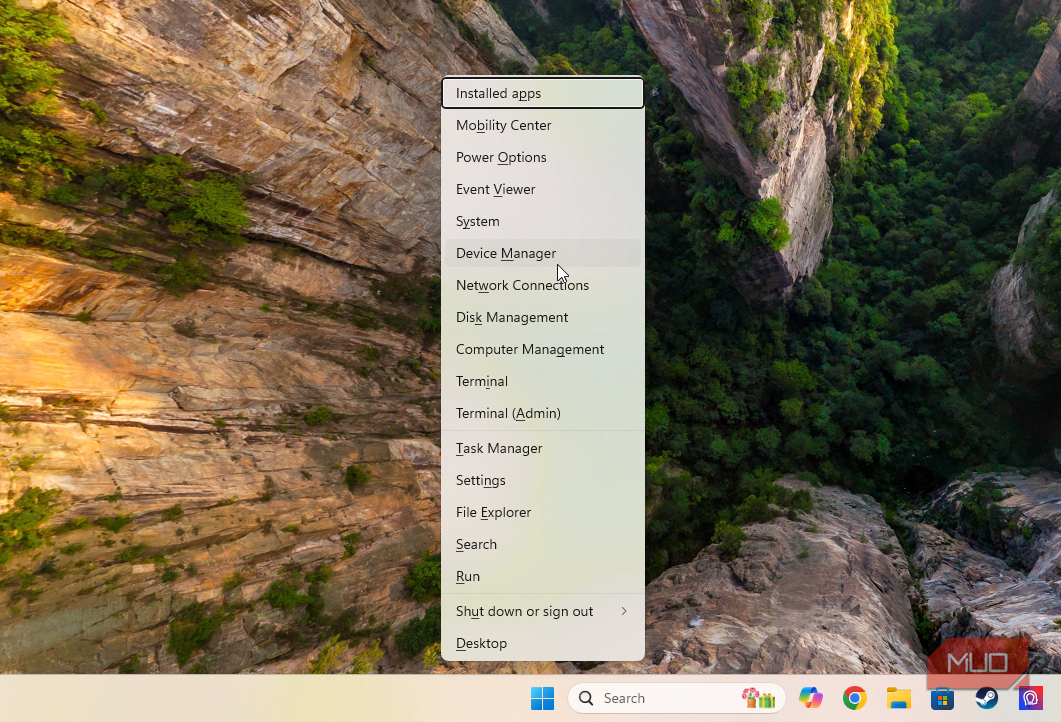The height and width of the screenshot is (722, 1061).
Task: Launch Steam from the taskbar
Action: (x=986, y=698)
